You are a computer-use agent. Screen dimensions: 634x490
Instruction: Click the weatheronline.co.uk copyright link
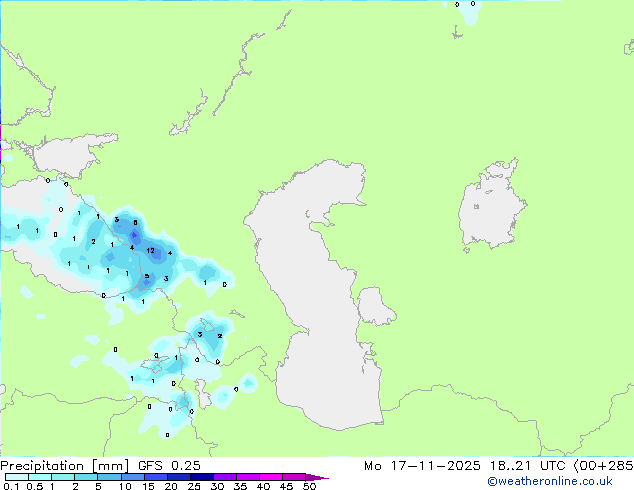550,482
